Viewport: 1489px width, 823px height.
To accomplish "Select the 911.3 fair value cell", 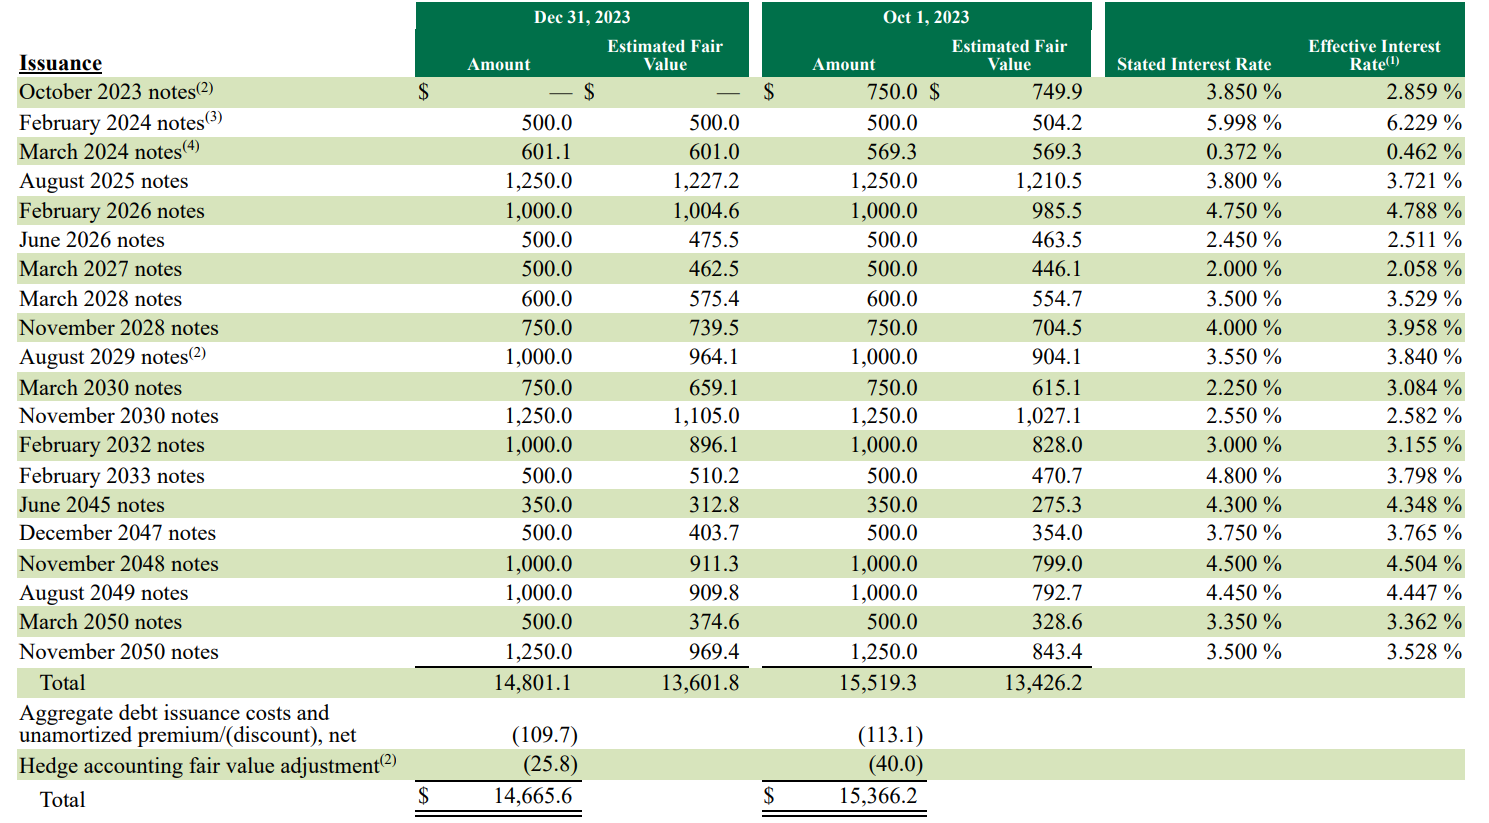I will 714,564.
